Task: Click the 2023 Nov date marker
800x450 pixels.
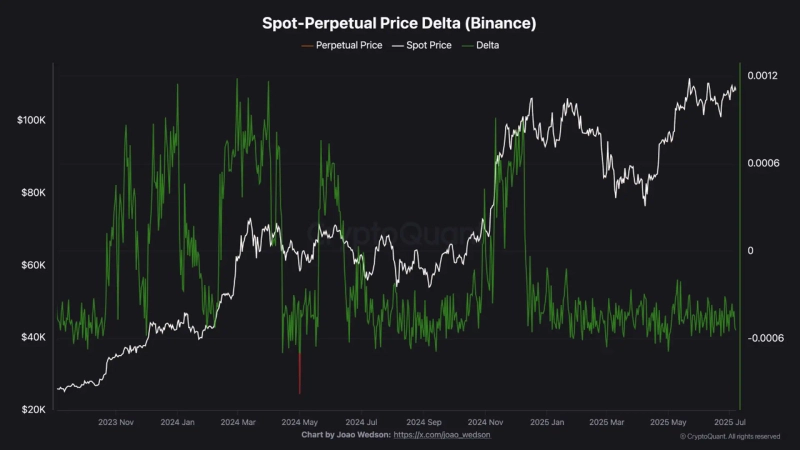Action: point(116,423)
